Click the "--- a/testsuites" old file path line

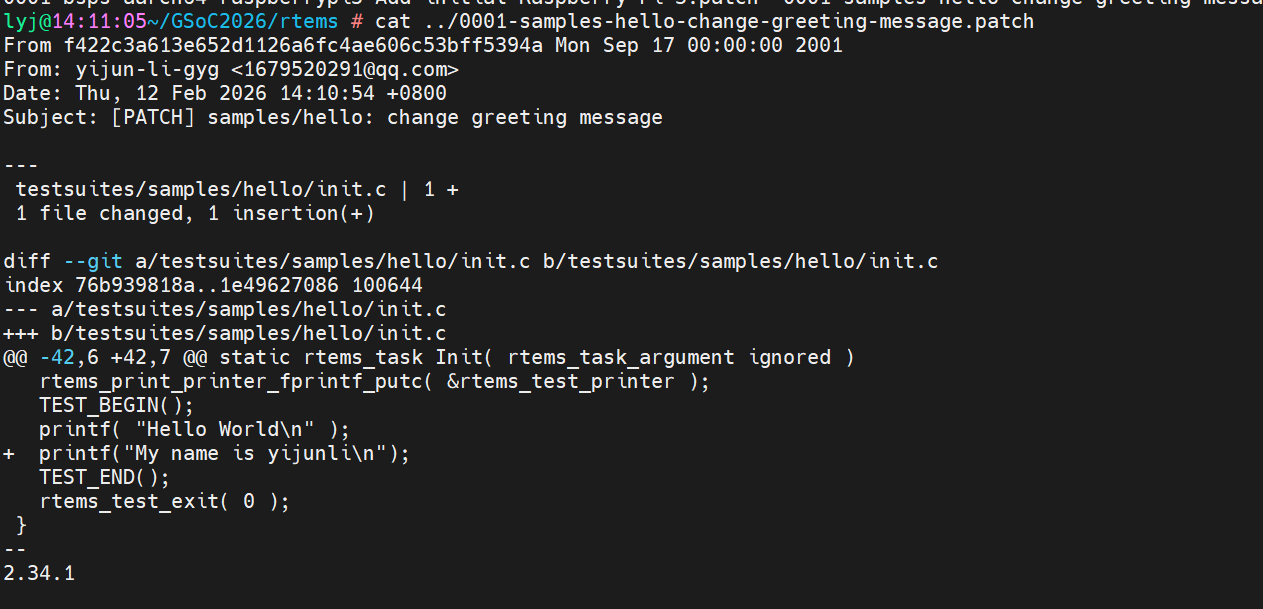click(x=224, y=309)
